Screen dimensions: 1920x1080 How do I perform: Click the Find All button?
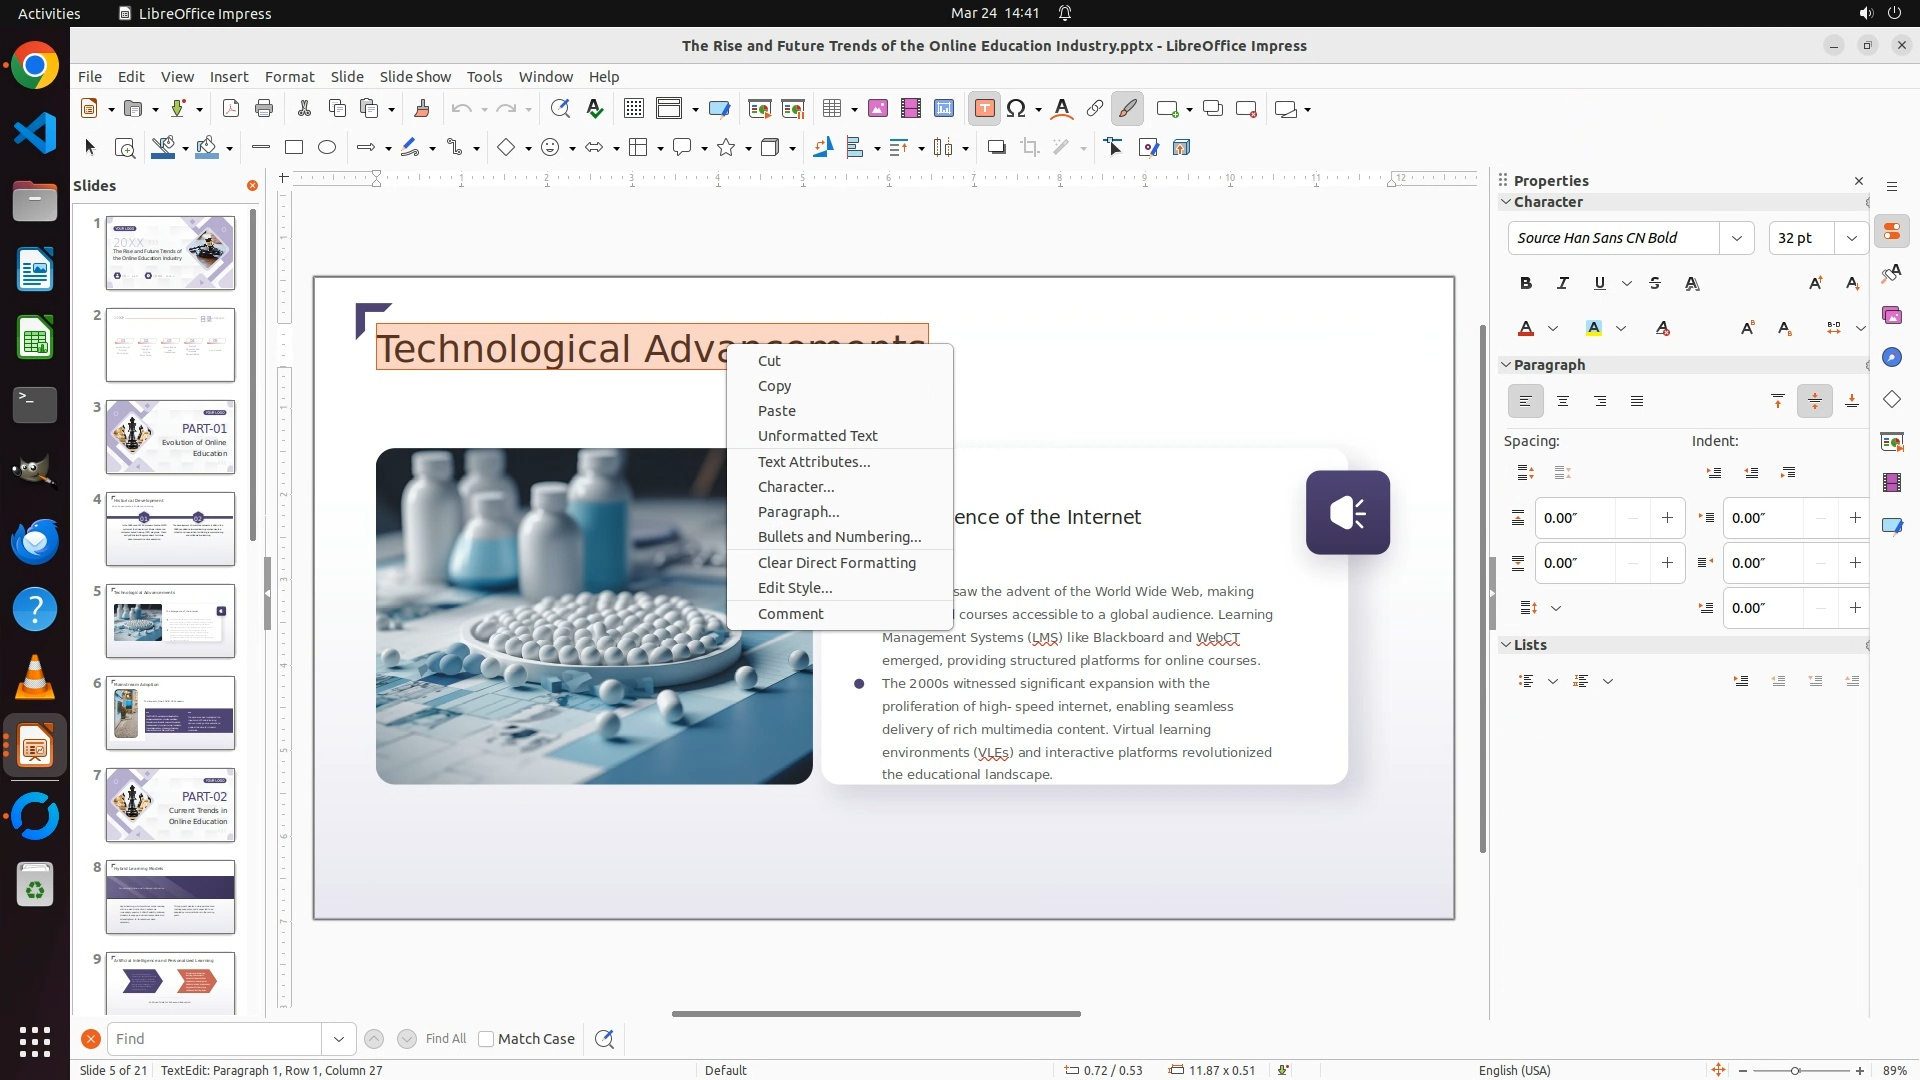tap(445, 1039)
